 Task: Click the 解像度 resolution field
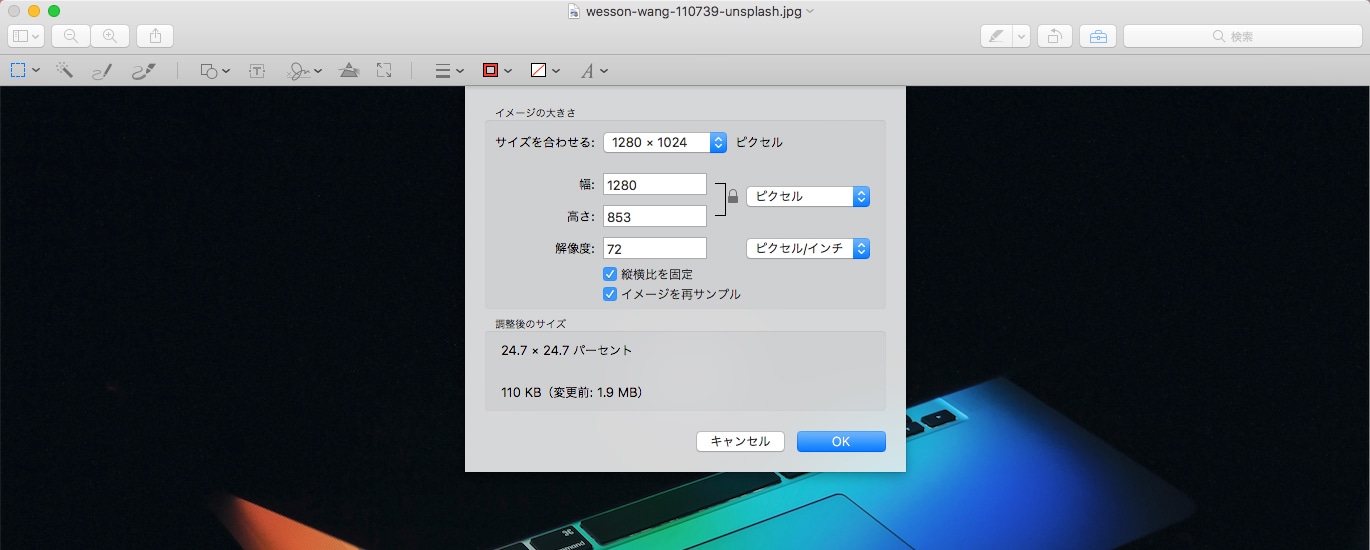655,248
